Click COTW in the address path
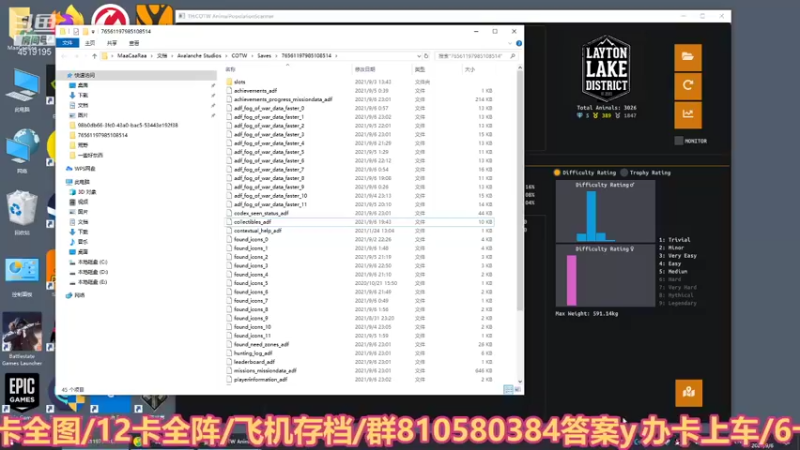Screen dimensions: 800x450 click(239, 56)
